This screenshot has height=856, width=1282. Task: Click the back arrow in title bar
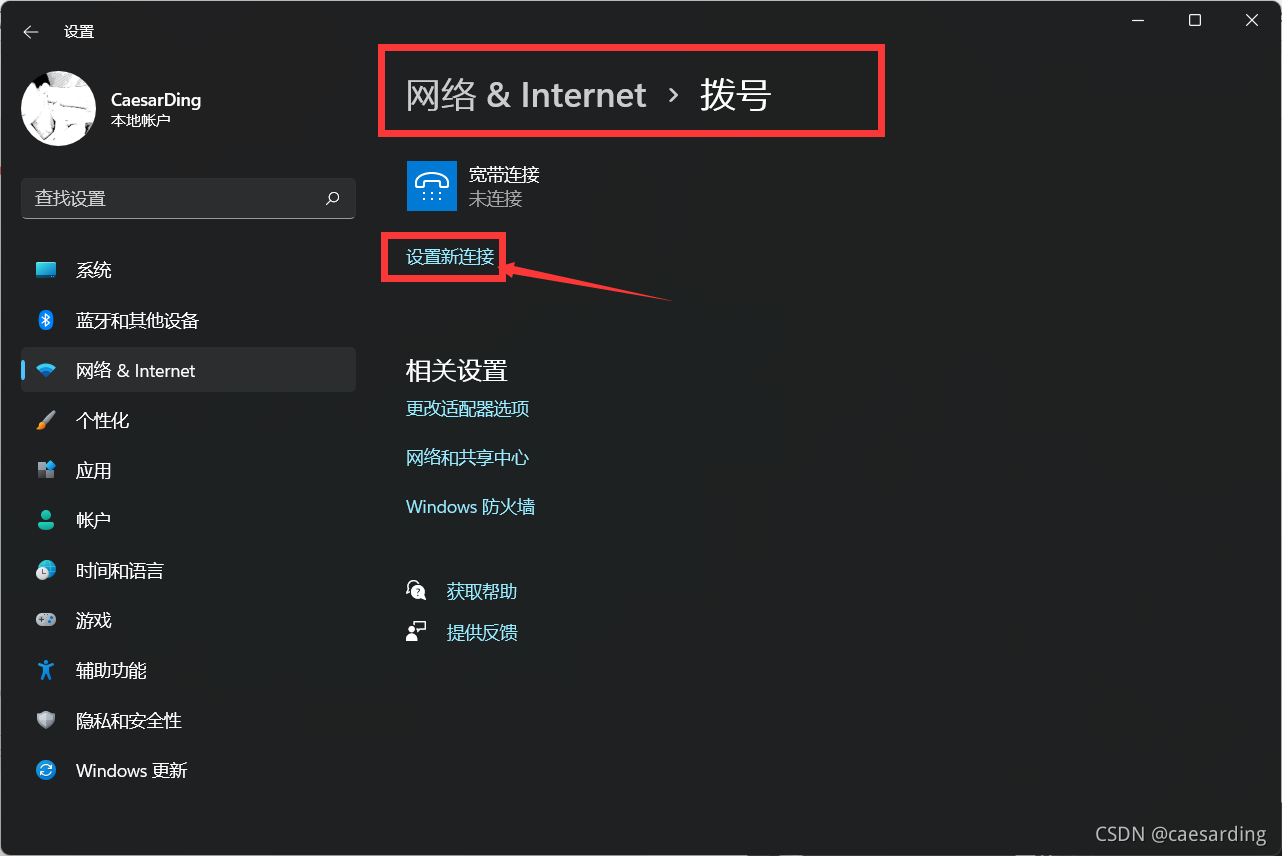(x=31, y=32)
